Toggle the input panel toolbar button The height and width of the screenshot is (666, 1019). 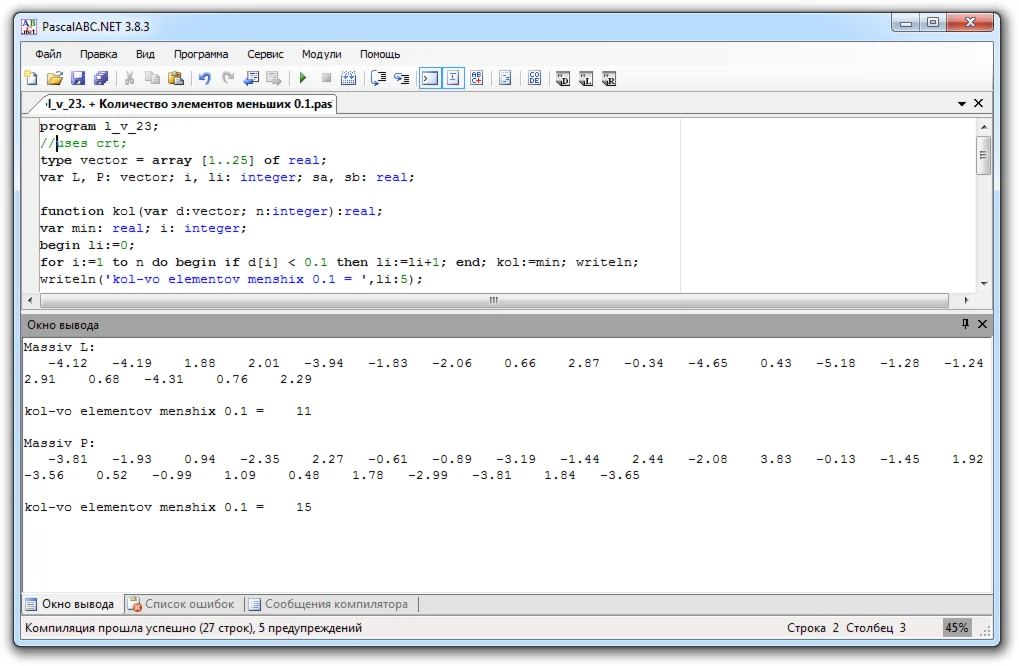[453, 78]
